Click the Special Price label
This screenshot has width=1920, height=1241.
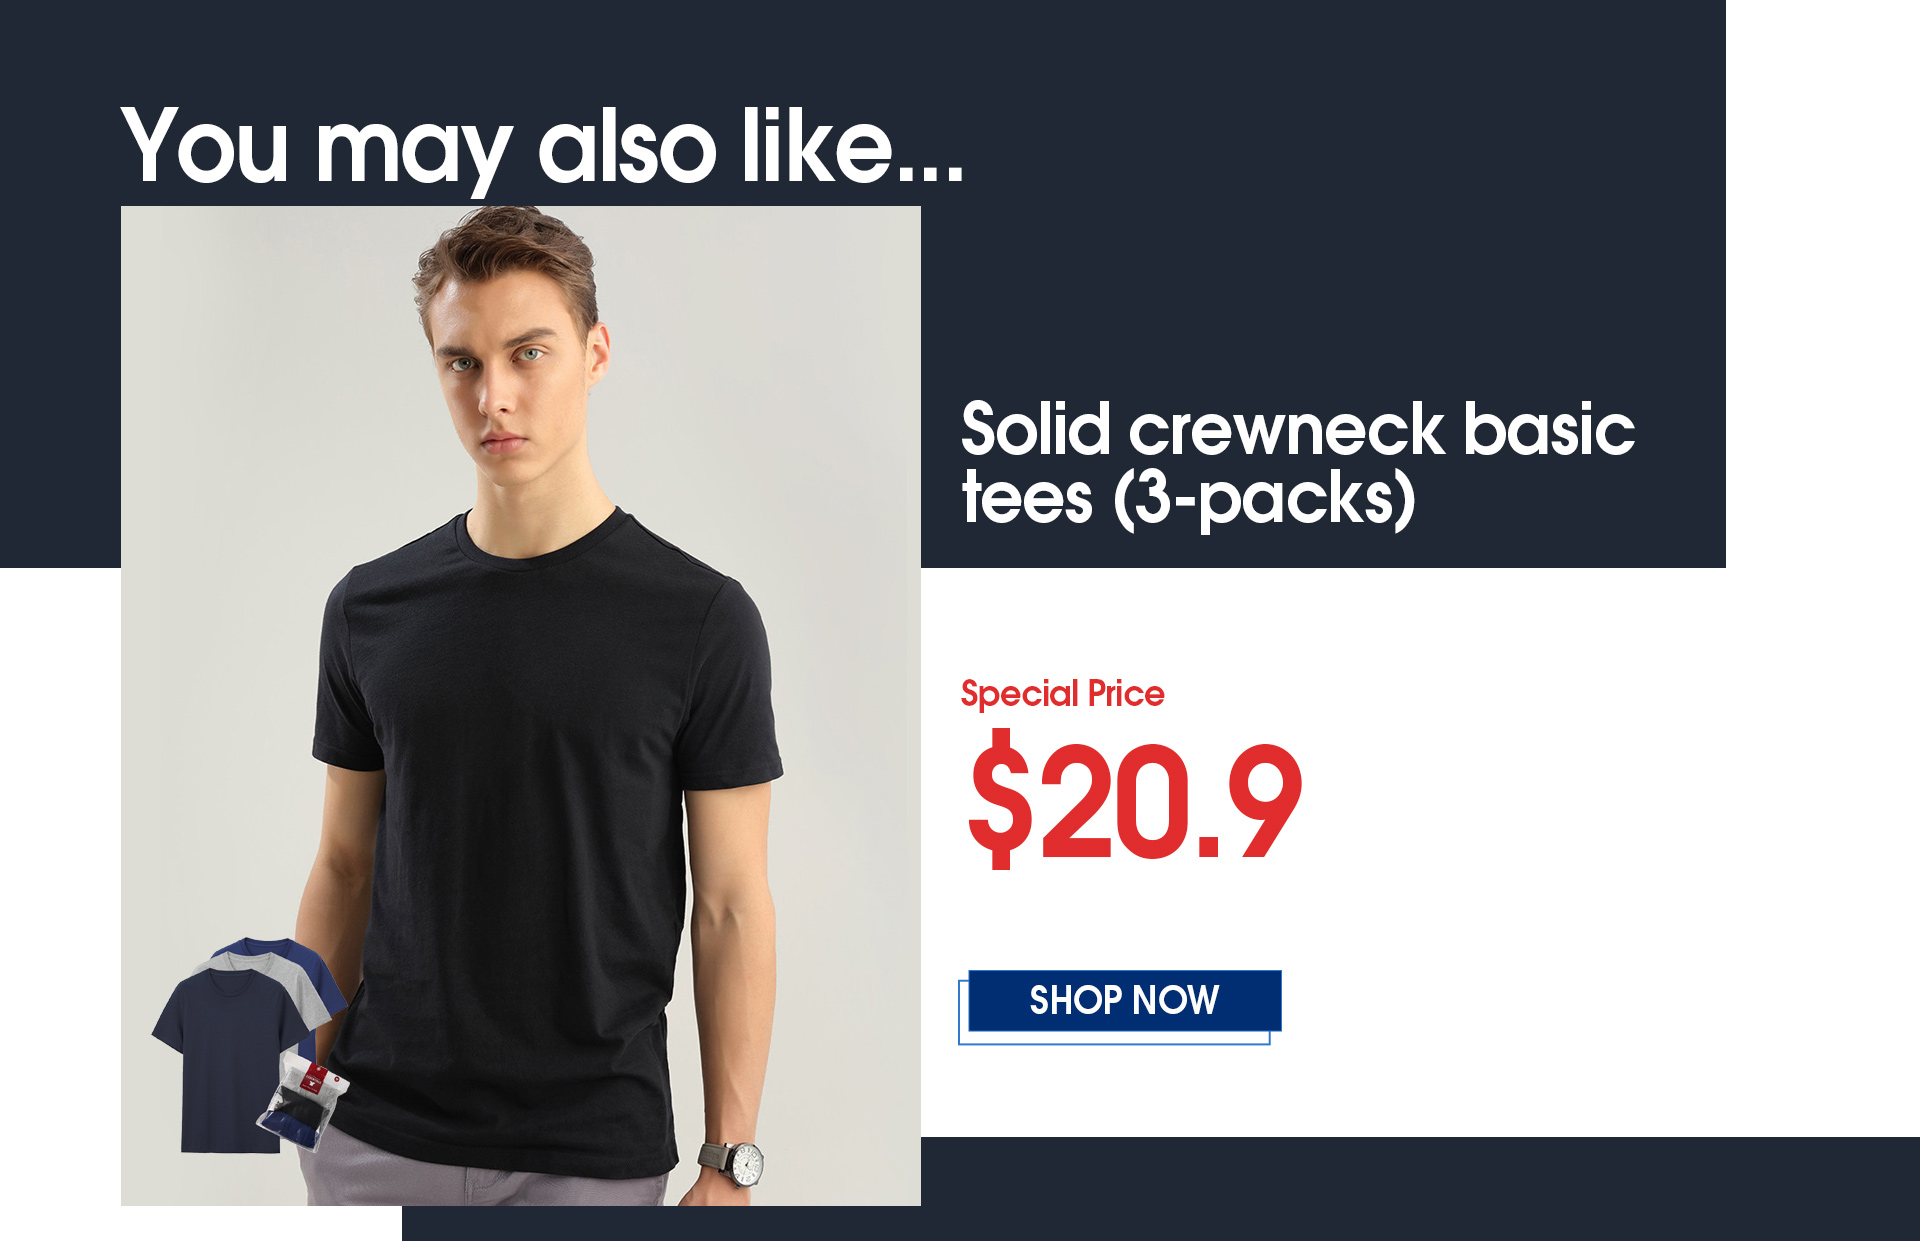1062,694
